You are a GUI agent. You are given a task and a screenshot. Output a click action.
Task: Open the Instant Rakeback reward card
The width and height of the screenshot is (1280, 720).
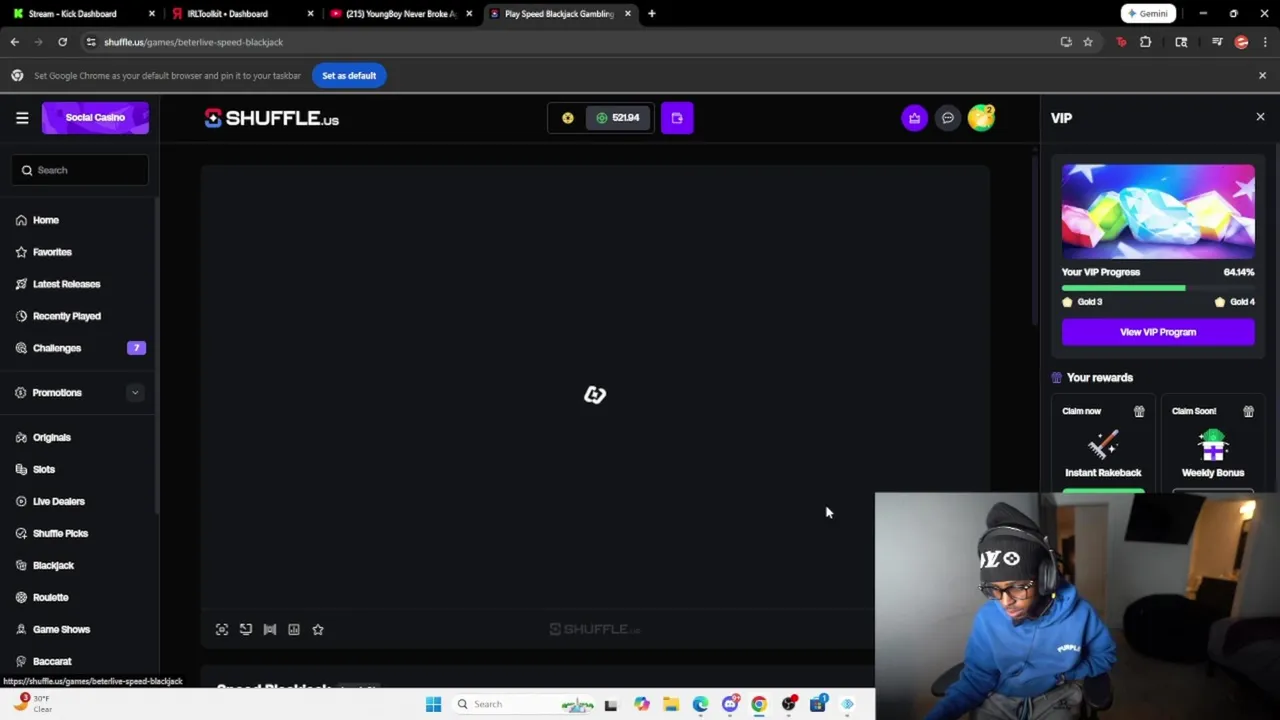[x=1103, y=445]
